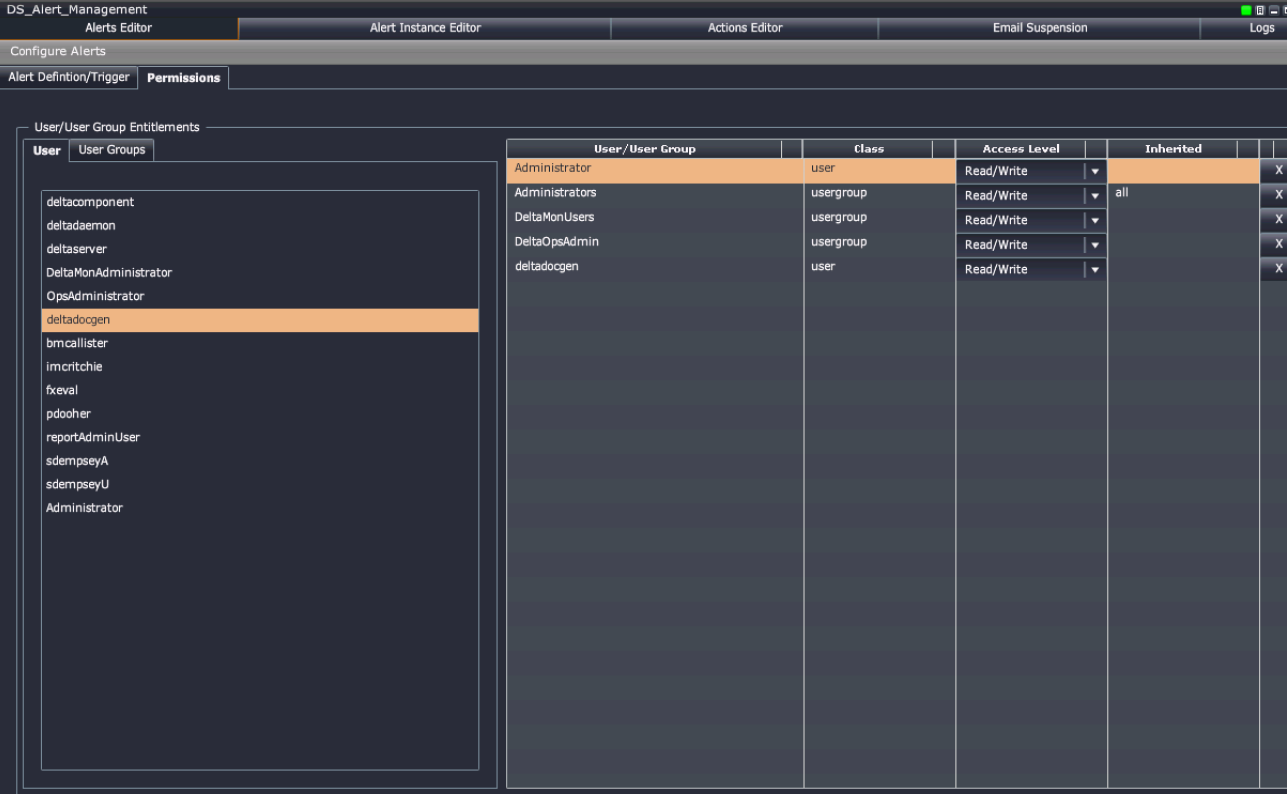Select the Permissions tab

[184, 78]
